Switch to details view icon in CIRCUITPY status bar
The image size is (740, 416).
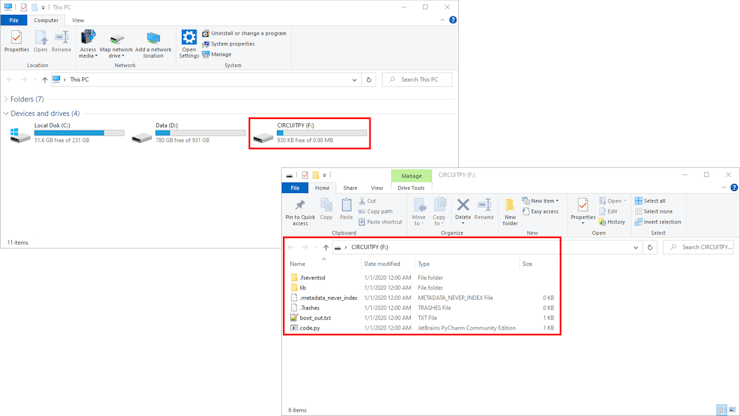pos(721,410)
